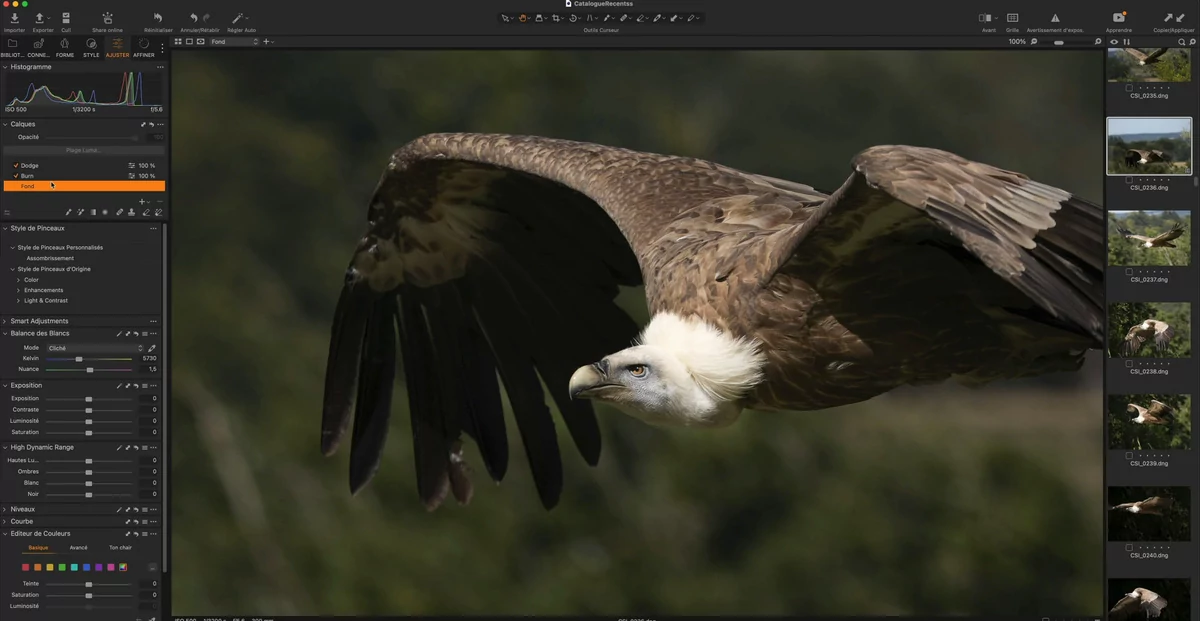This screenshot has height=621, width=1200.
Task: Tick the checkbox under CSI_0238.dng
Action: (1129, 363)
